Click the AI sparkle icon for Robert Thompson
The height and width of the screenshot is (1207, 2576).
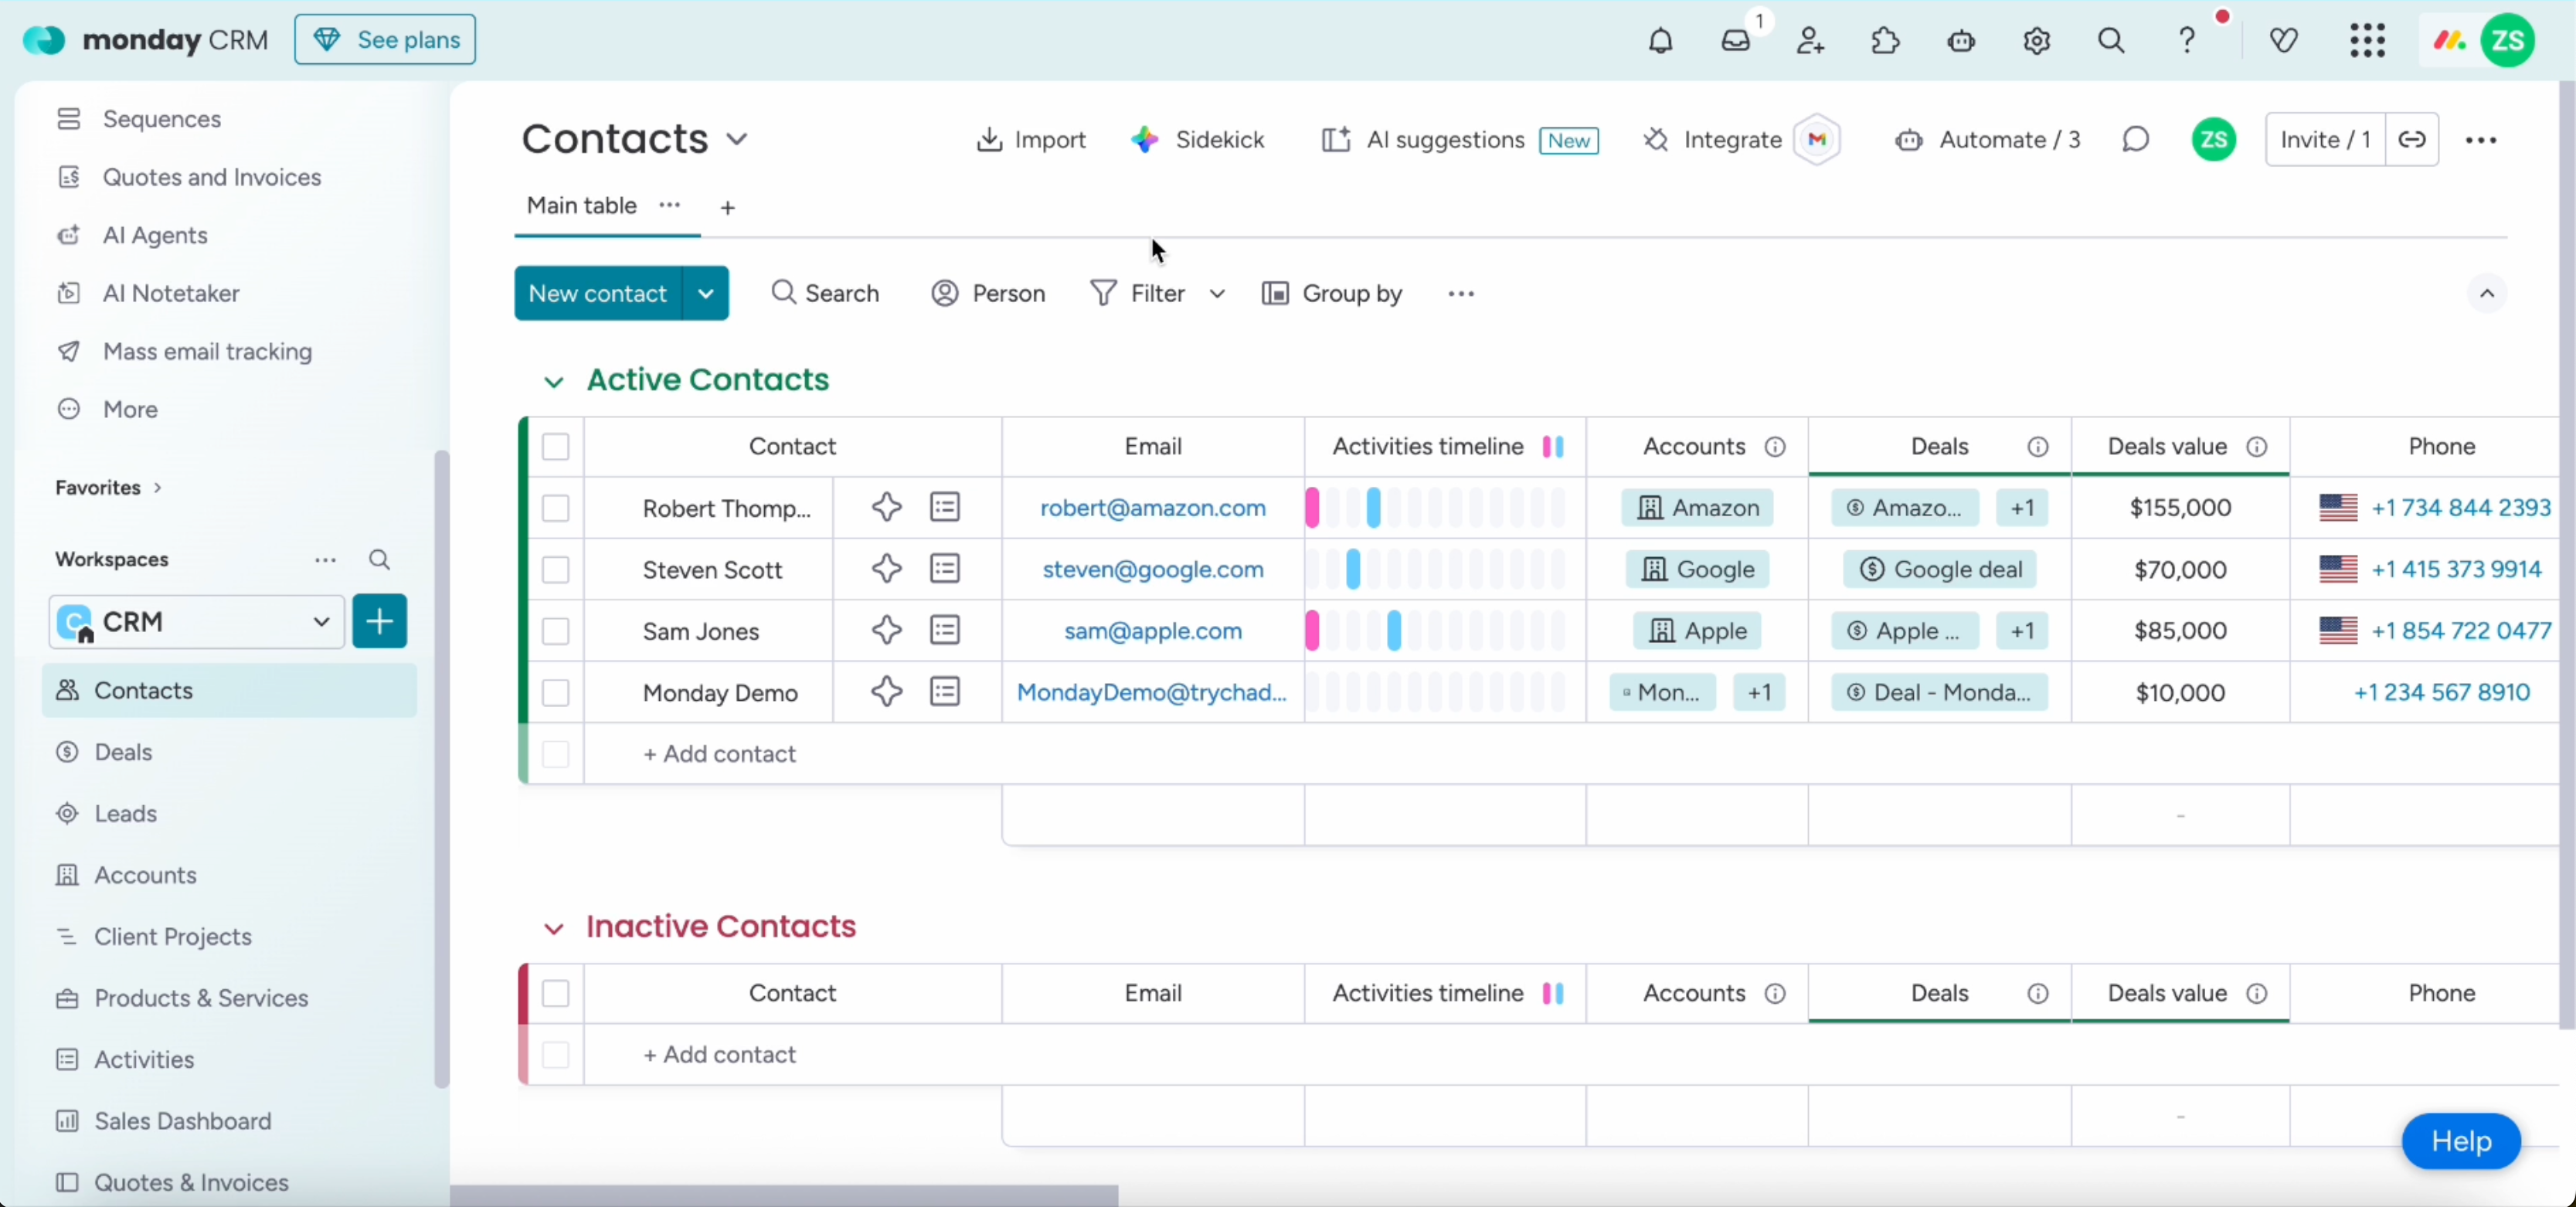pos(886,508)
